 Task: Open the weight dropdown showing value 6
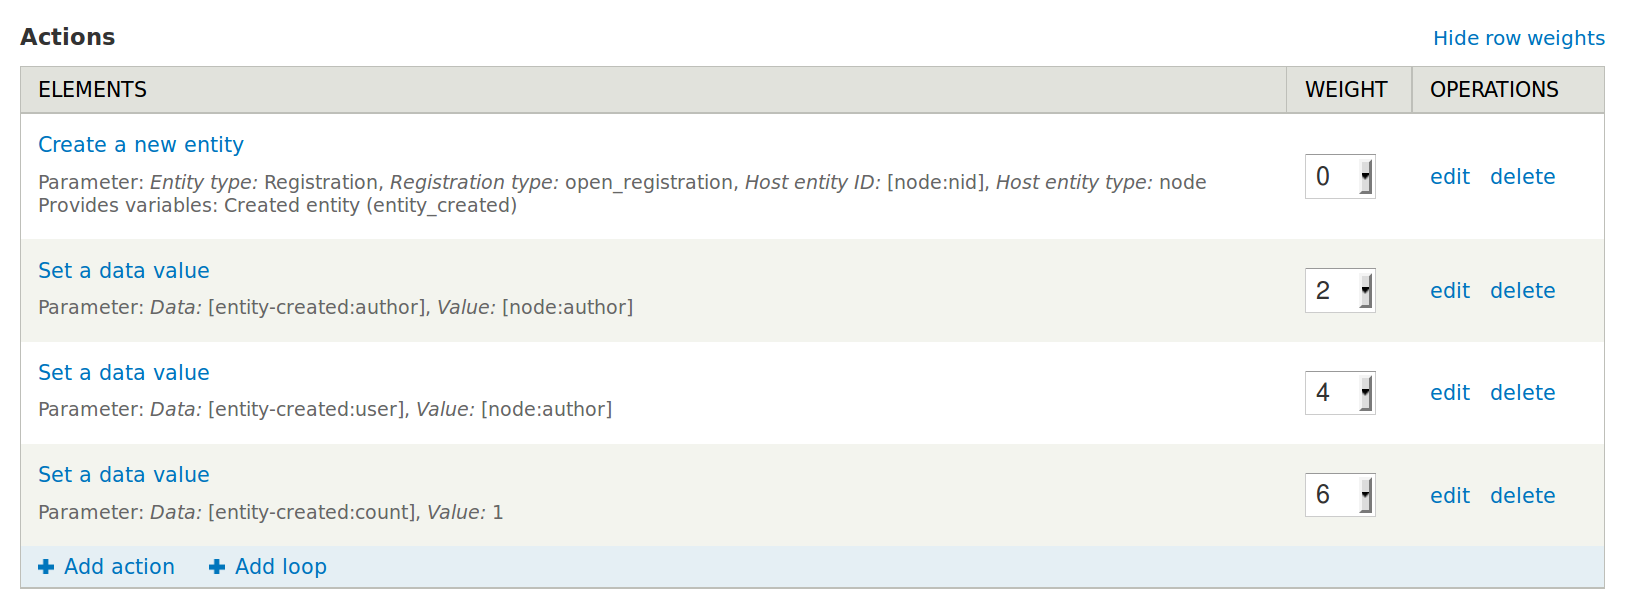pos(1340,495)
